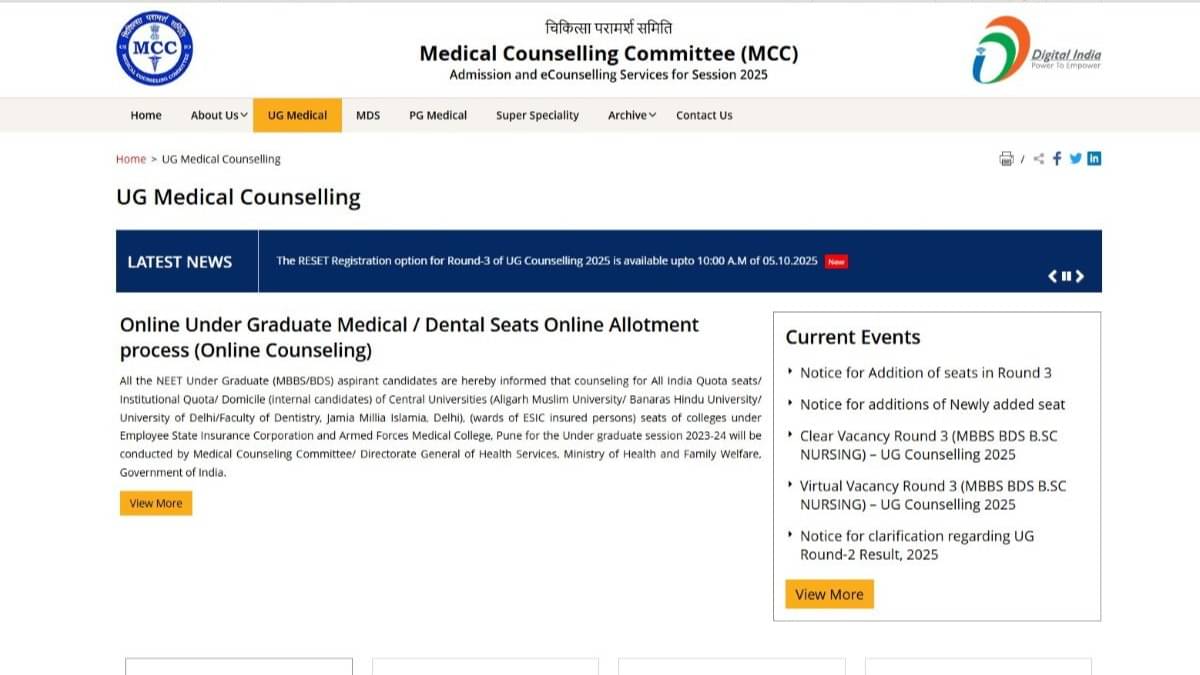Click View More under allotment process text
Viewport: 1200px width, 675px height.
coord(155,503)
